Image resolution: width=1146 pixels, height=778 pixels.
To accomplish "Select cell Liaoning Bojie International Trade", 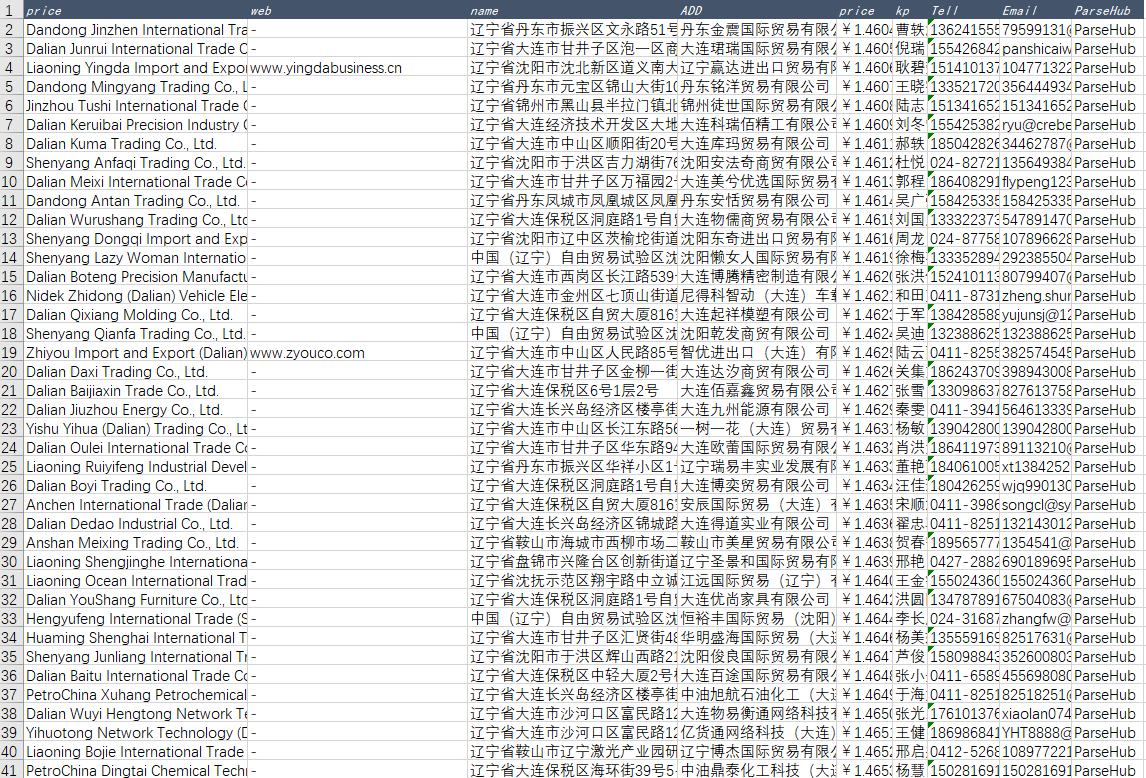I will [x=136, y=752].
